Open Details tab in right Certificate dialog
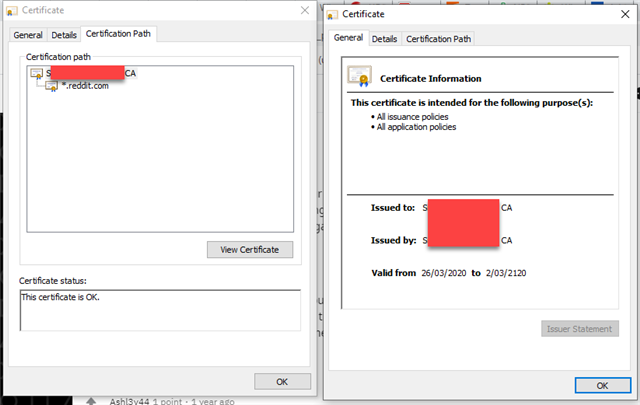640x405 pixels. (384, 39)
